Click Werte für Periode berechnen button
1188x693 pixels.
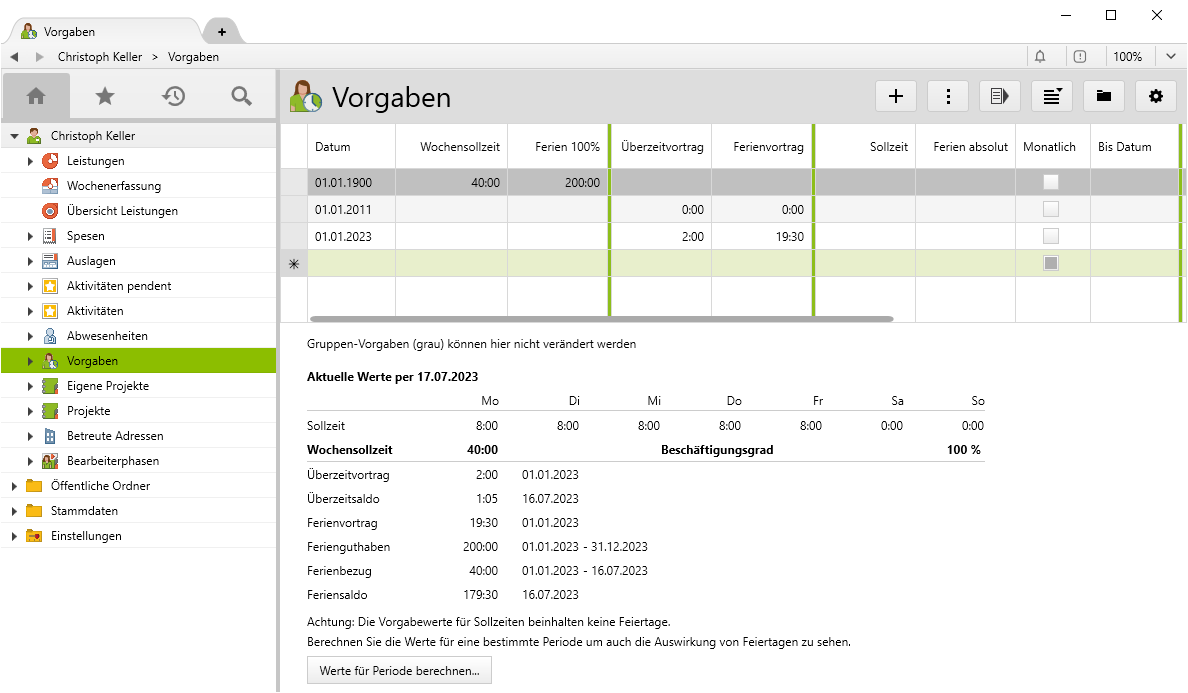399,670
